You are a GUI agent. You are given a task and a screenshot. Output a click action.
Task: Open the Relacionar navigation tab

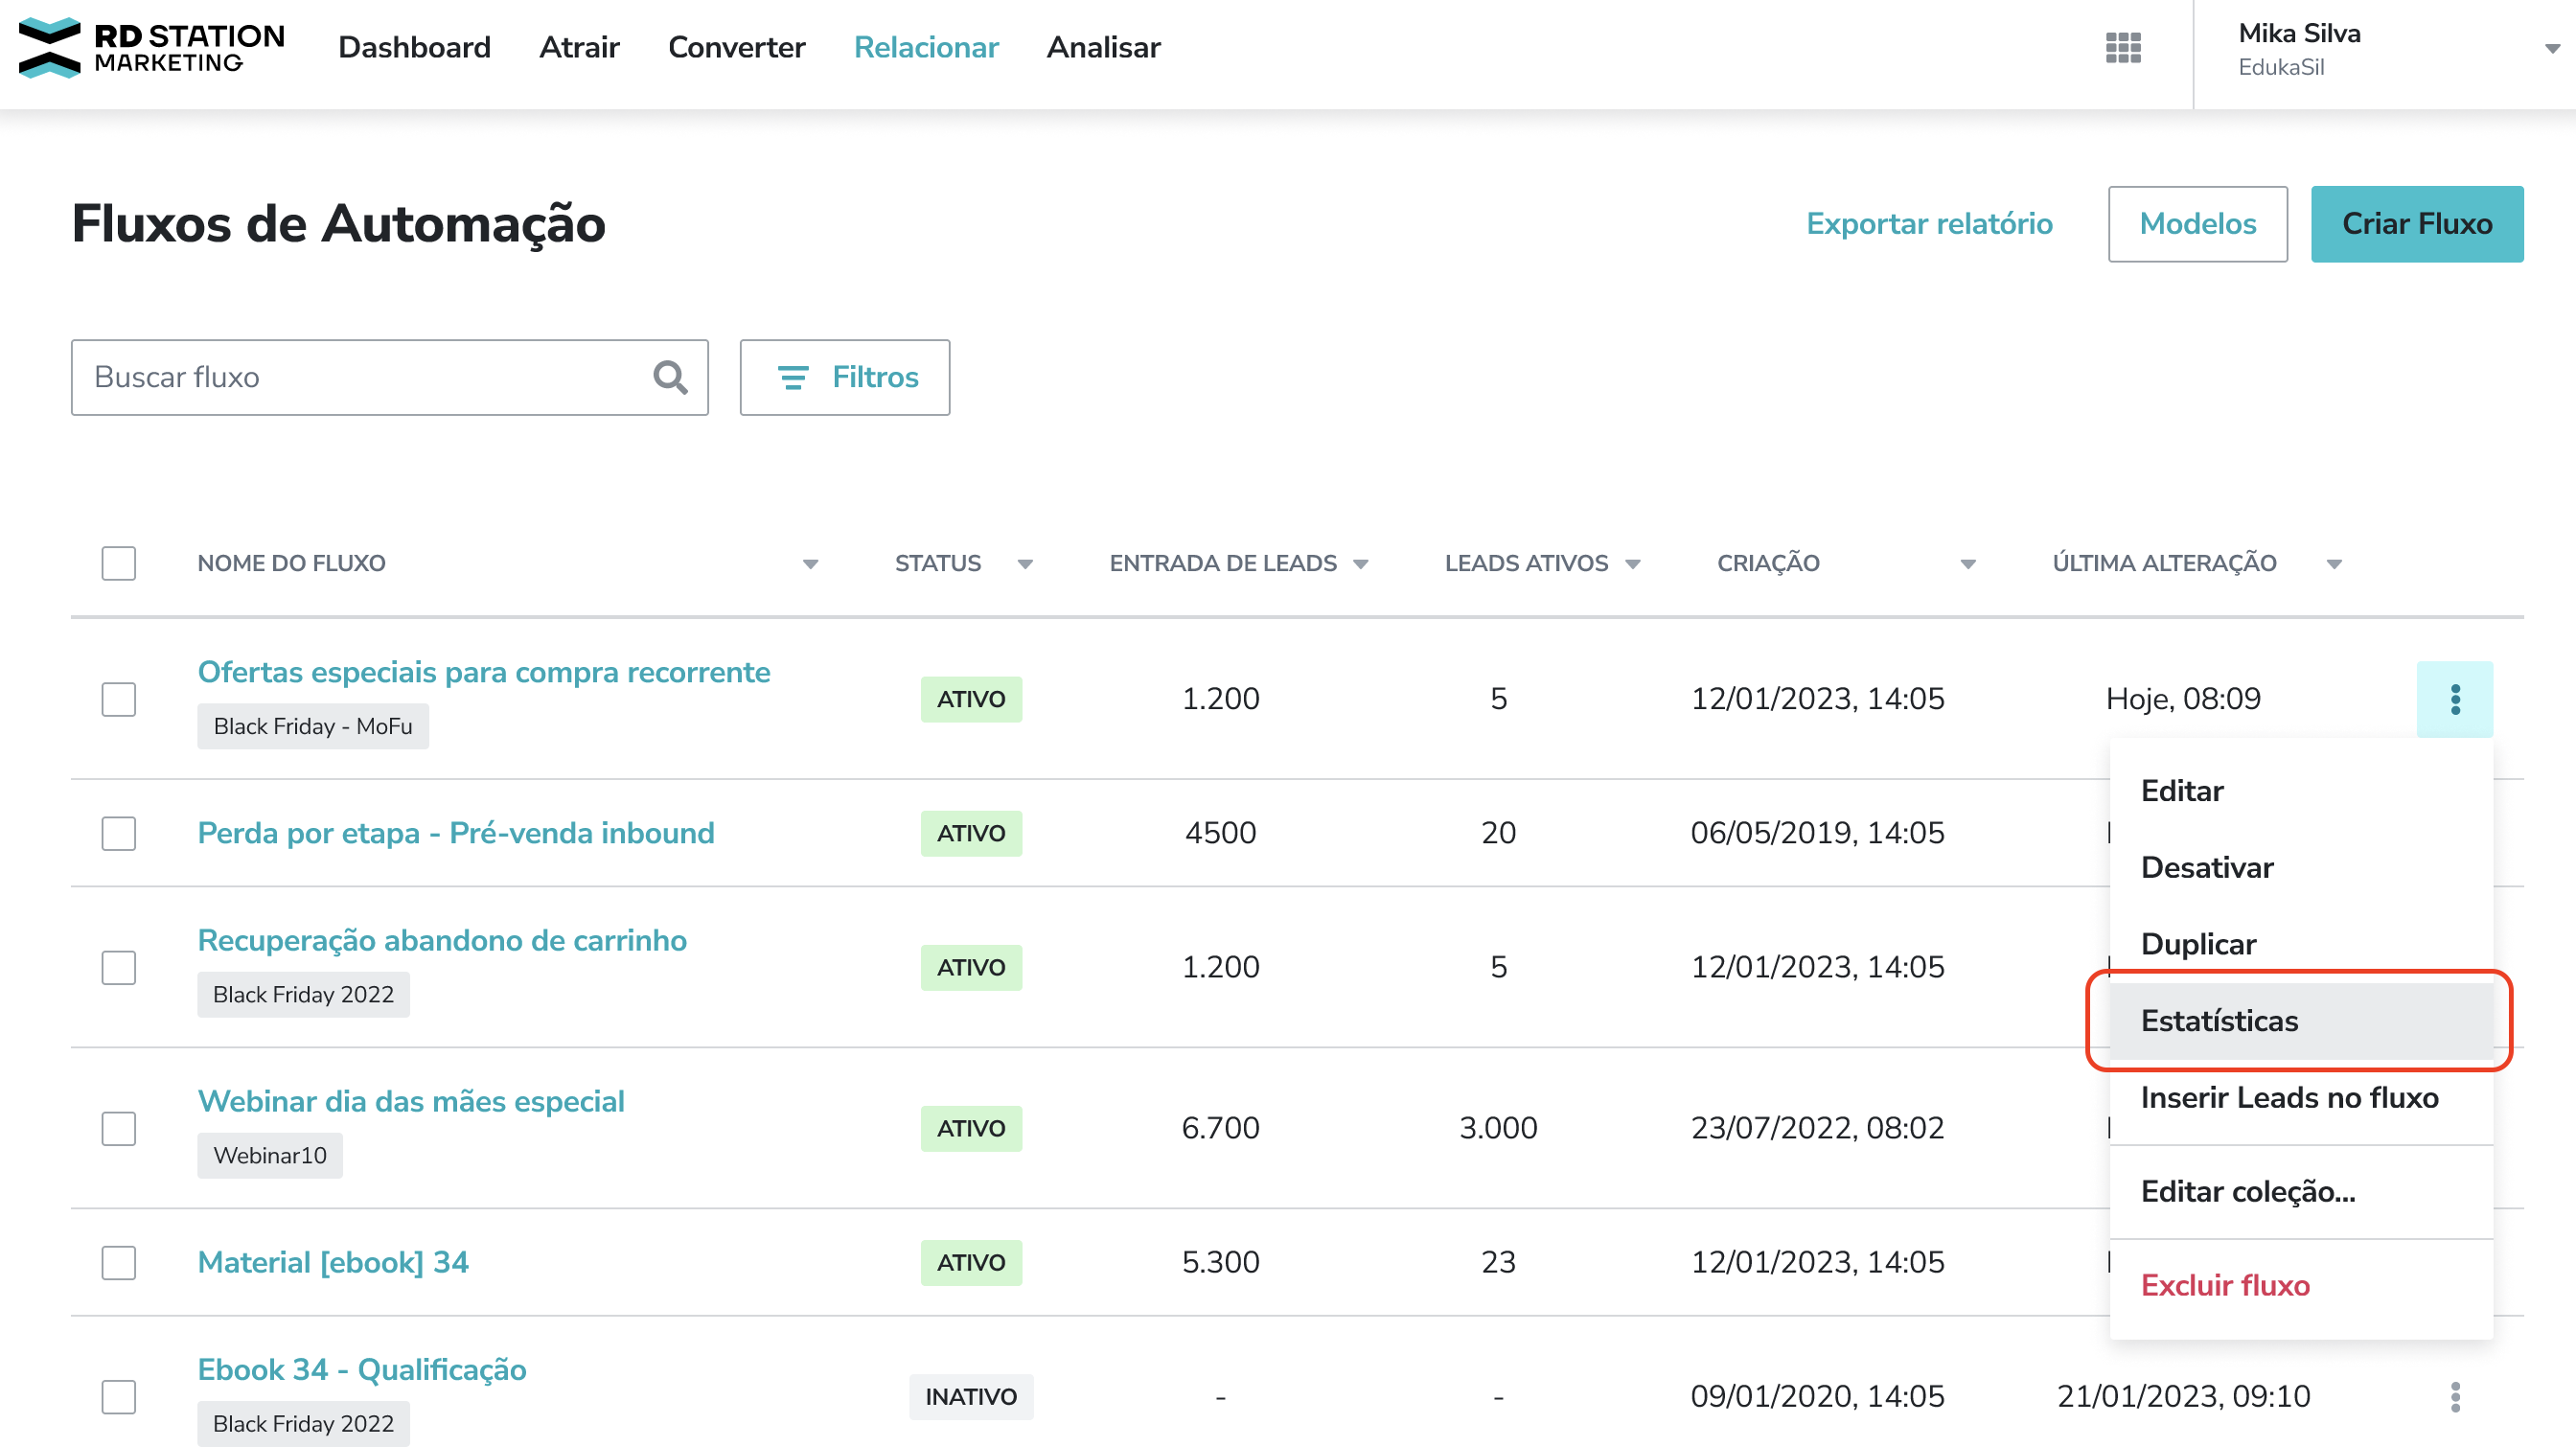(925, 47)
